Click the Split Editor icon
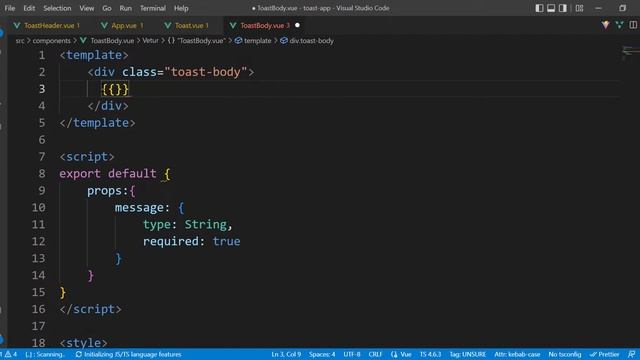Image resolution: width=640 pixels, height=360 pixels. [x=633, y=25]
